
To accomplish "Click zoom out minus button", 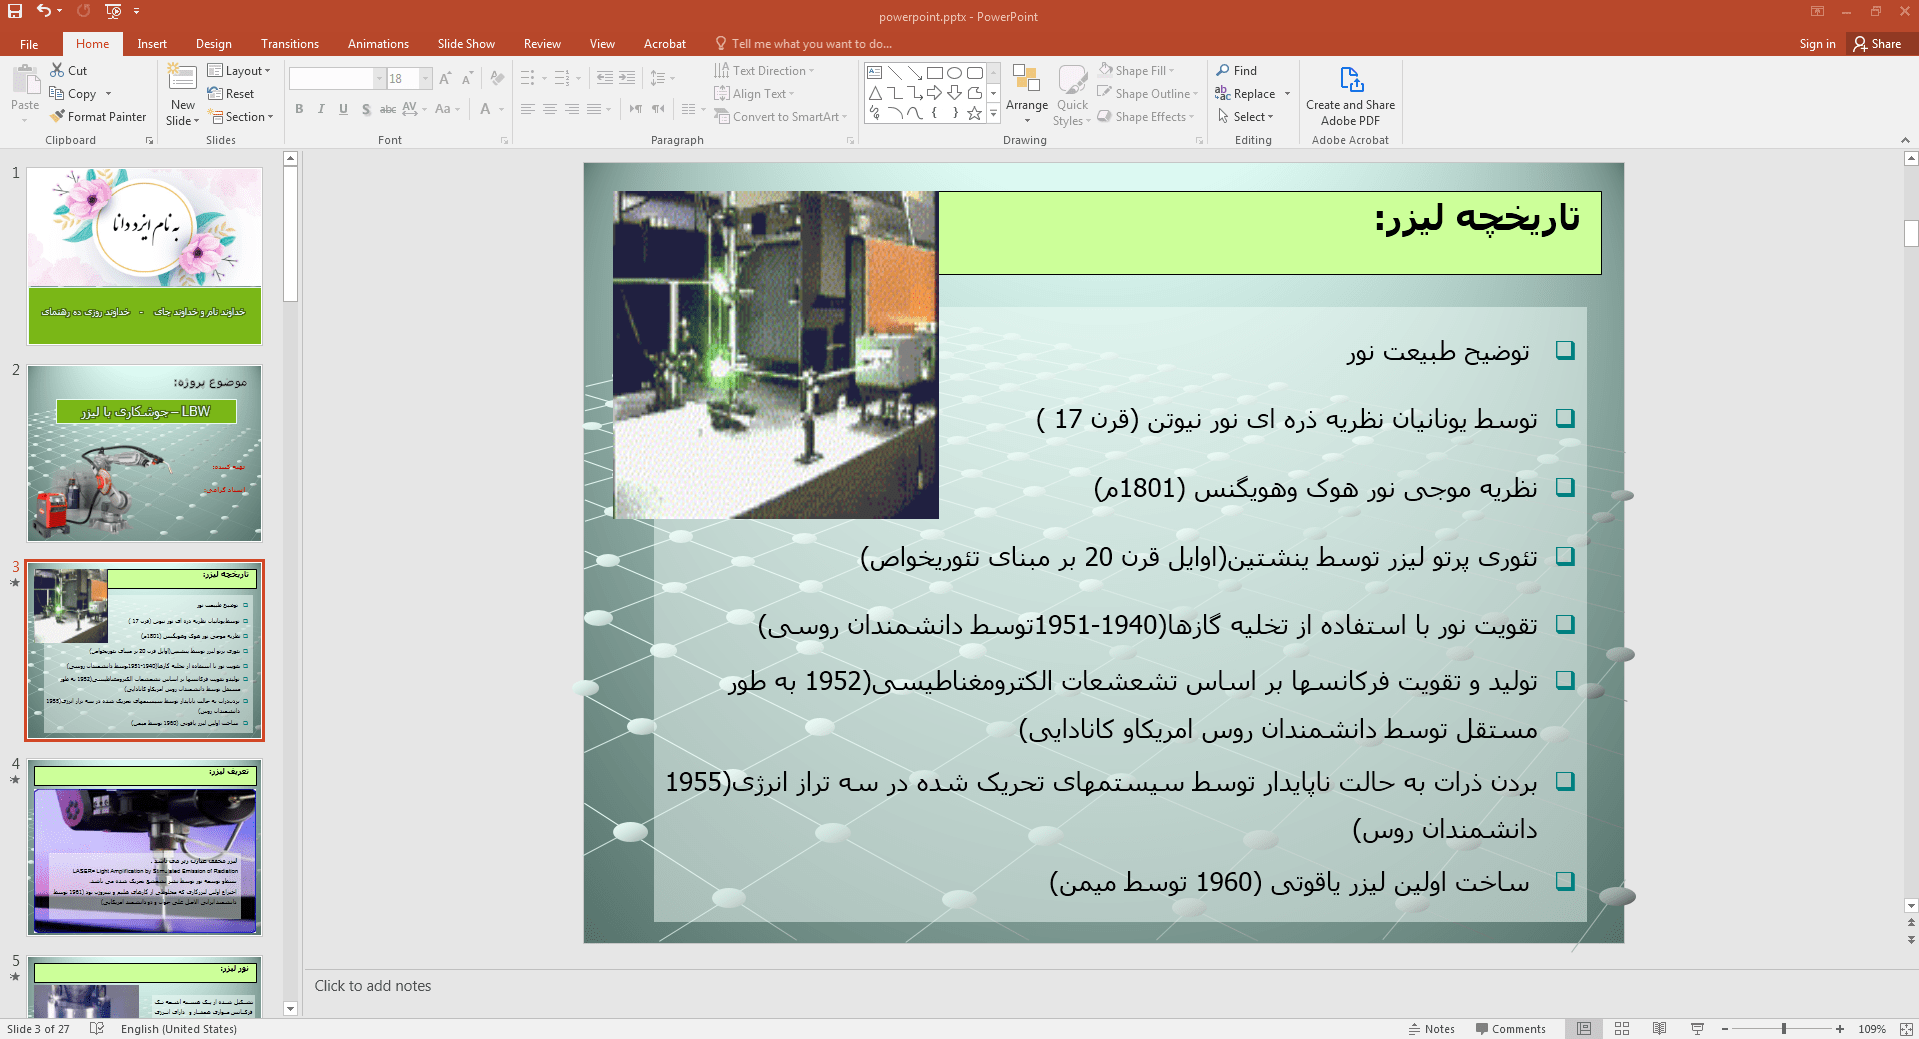I will [x=1725, y=1029].
